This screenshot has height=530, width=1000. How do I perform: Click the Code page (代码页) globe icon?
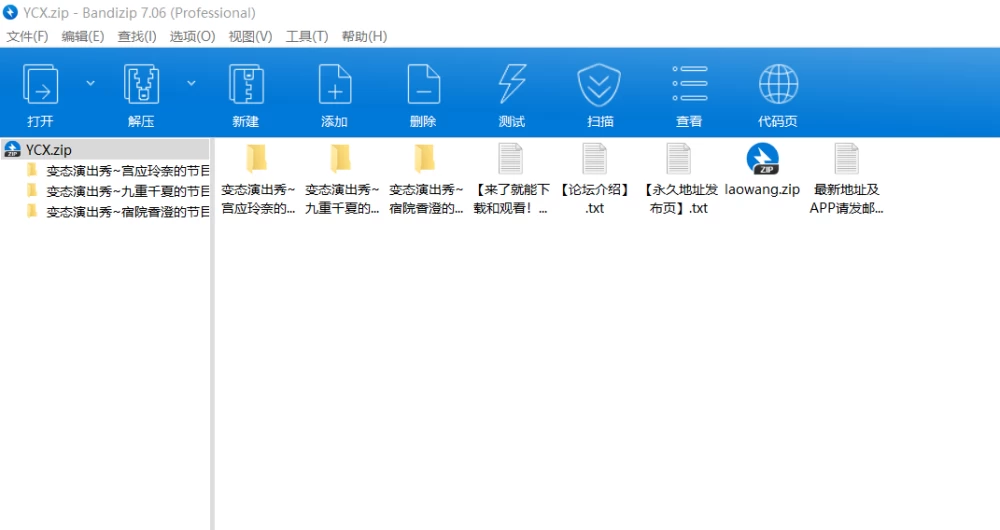pos(778,84)
